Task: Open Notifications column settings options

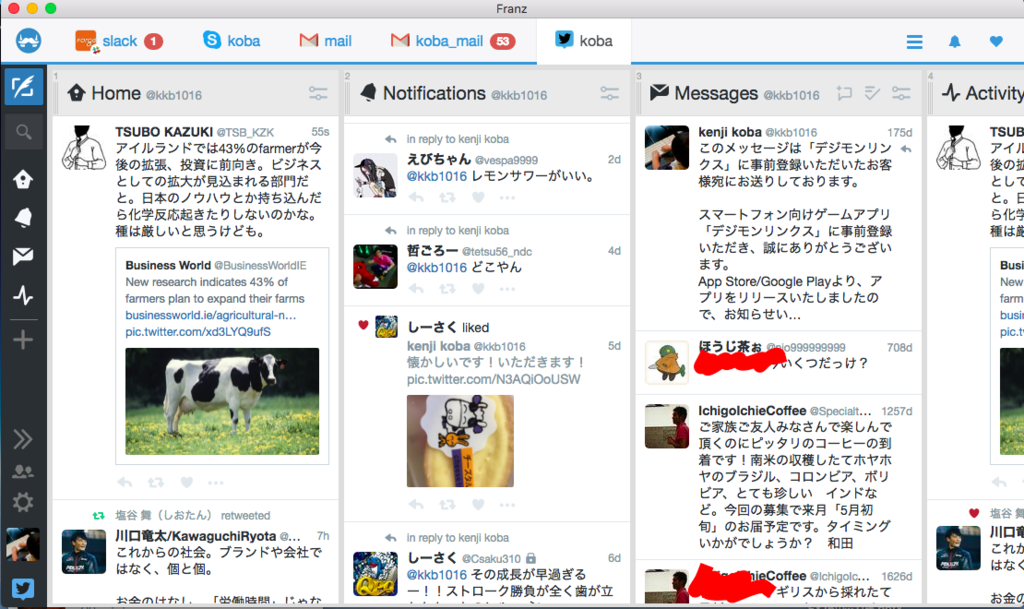Action: [609, 94]
